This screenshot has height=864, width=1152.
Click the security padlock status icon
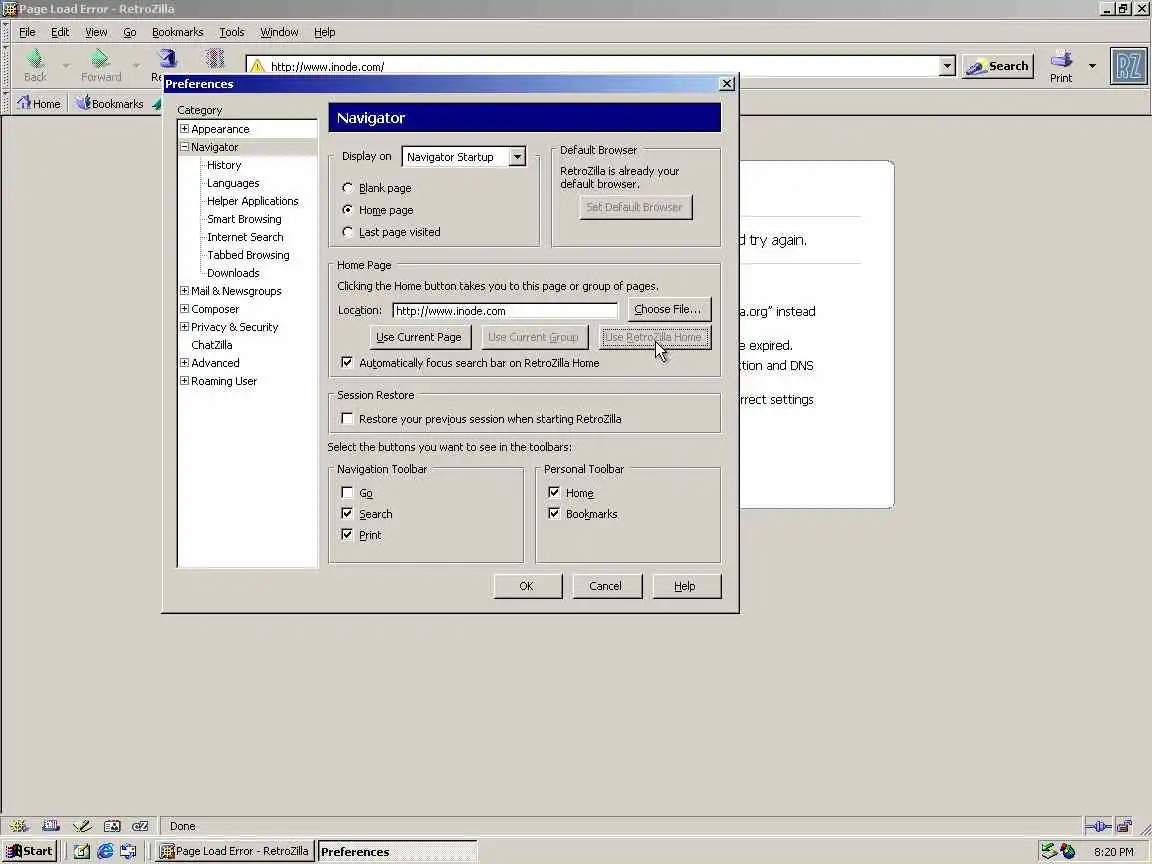1124,827
